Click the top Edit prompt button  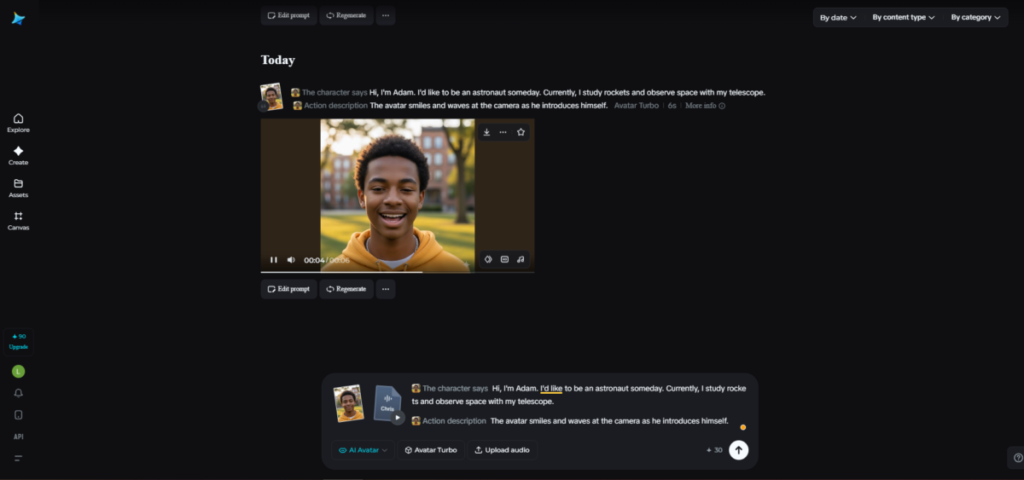point(289,15)
